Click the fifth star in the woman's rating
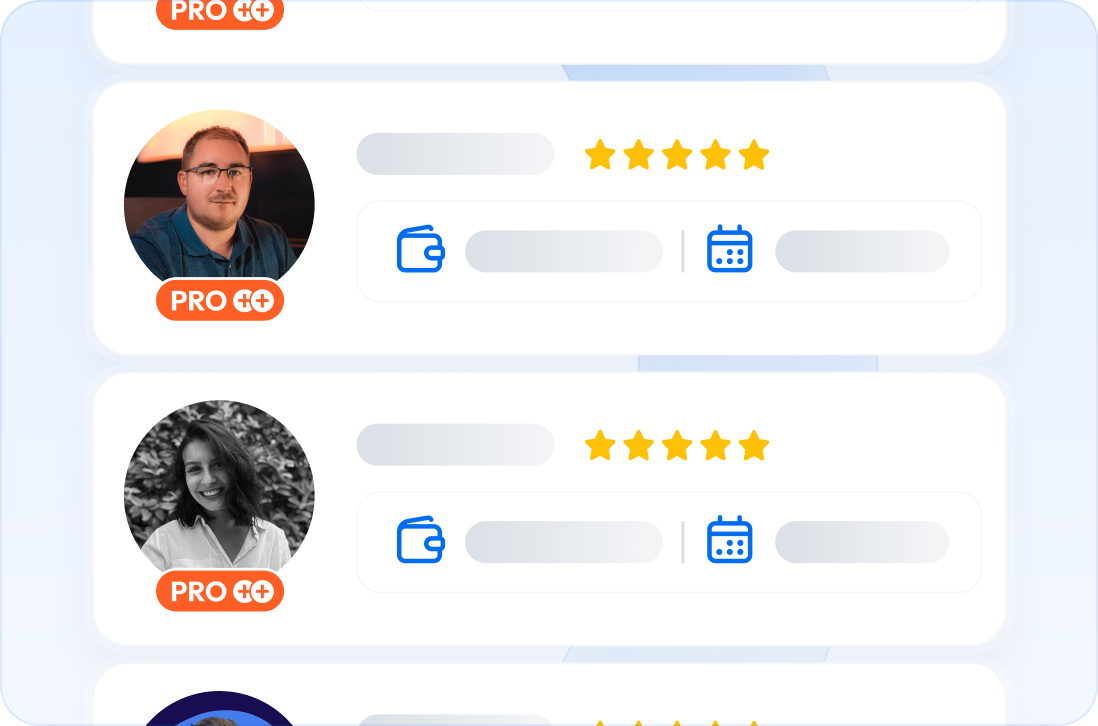Image resolution: width=1098 pixels, height=726 pixels. (x=754, y=445)
